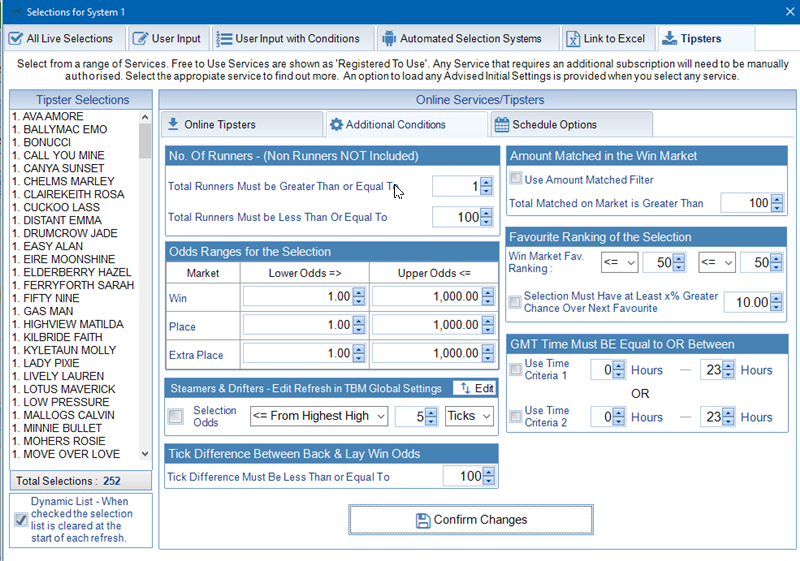Click the Extra Place lower odds field
This screenshot has height=561, width=800.
[x=298, y=353]
